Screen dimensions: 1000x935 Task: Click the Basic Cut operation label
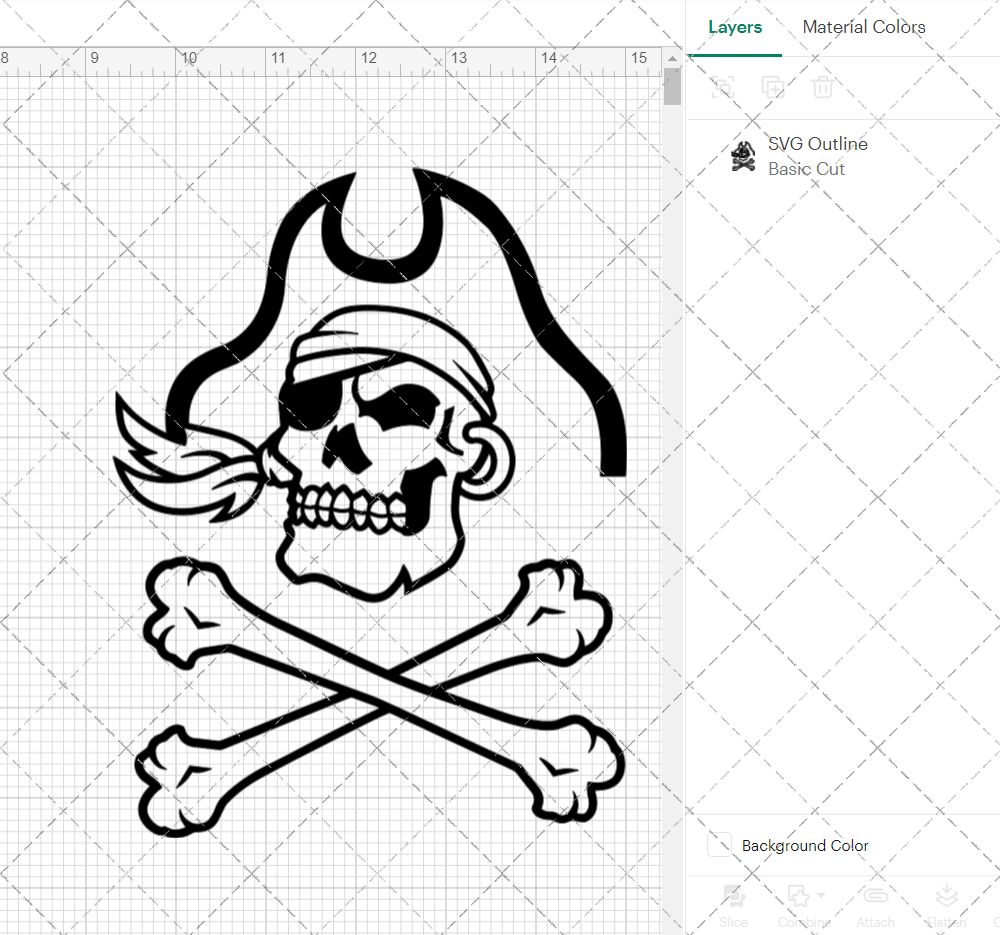tap(806, 169)
